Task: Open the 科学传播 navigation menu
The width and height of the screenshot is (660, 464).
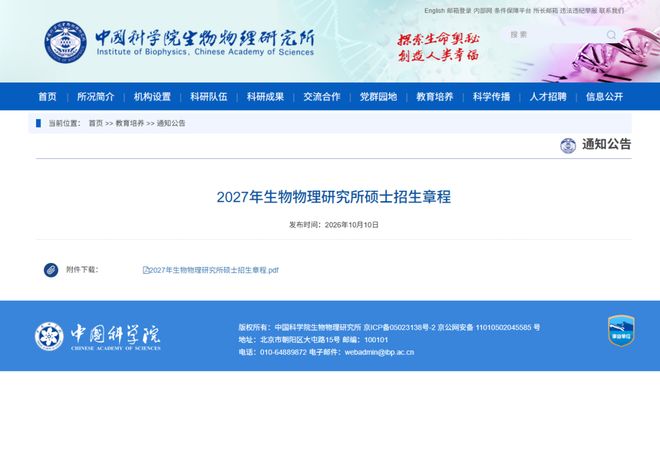Action: click(491, 97)
